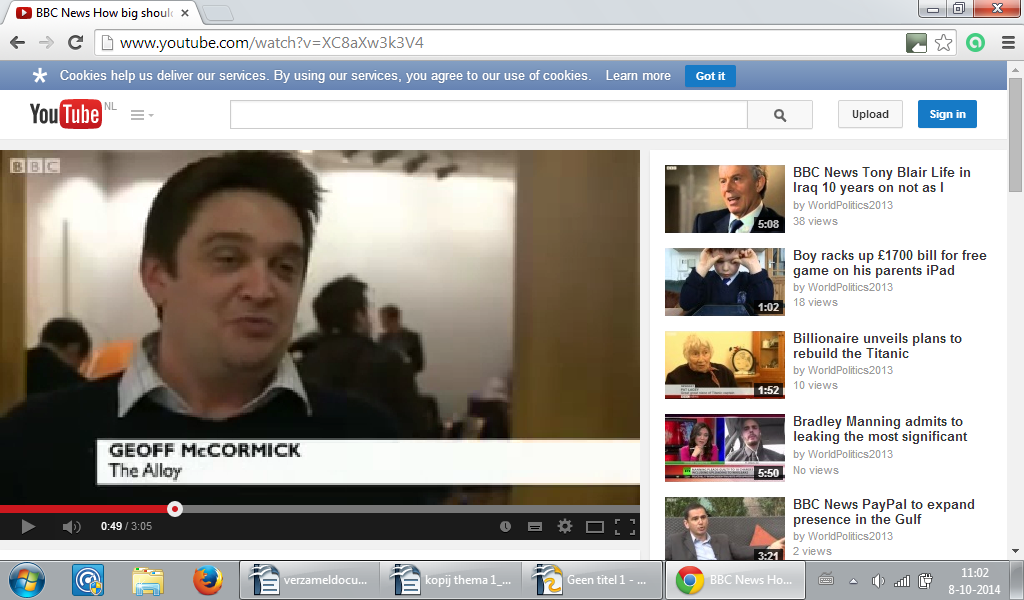This screenshot has width=1024, height=600.
Task: Open the taskbar clock showing 11:02
Action: tap(974, 580)
